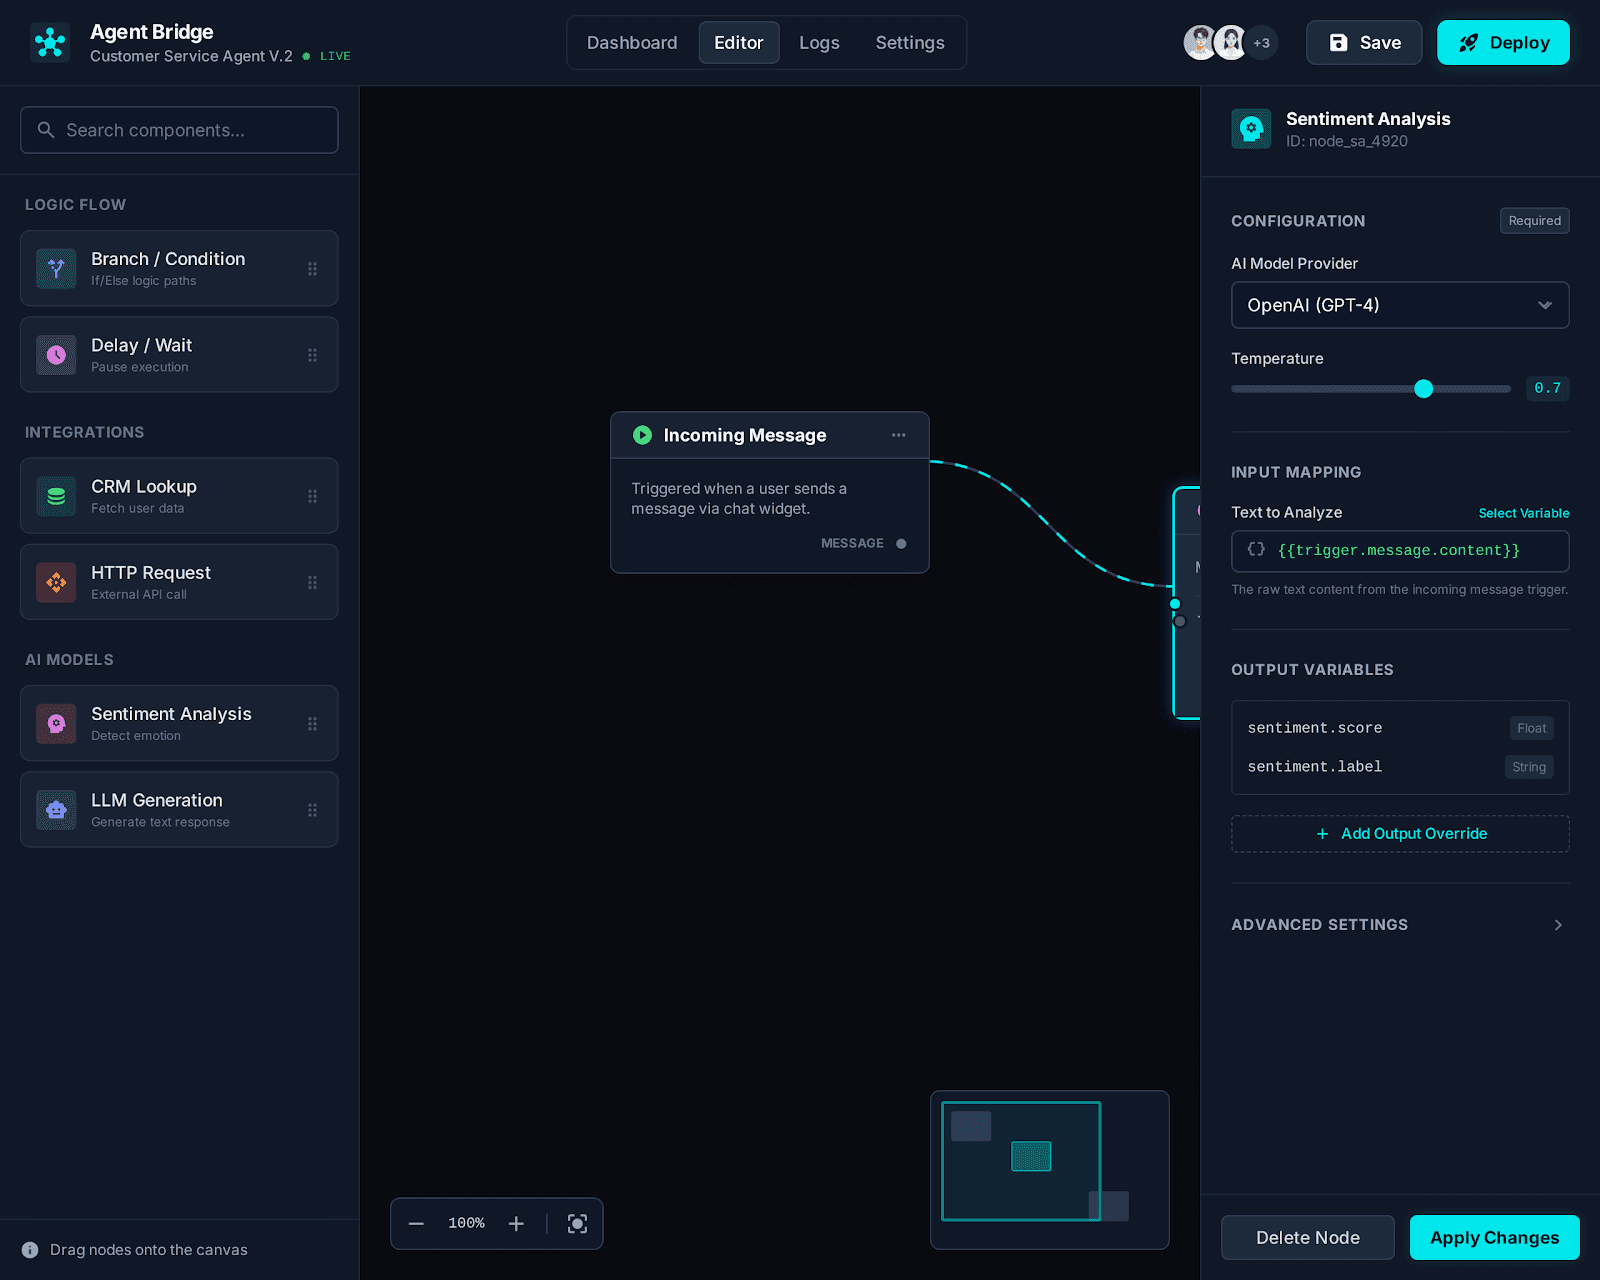Screen dimensions: 1600x1280
Task: Open the Incoming Message node options menu
Action: point(898,435)
